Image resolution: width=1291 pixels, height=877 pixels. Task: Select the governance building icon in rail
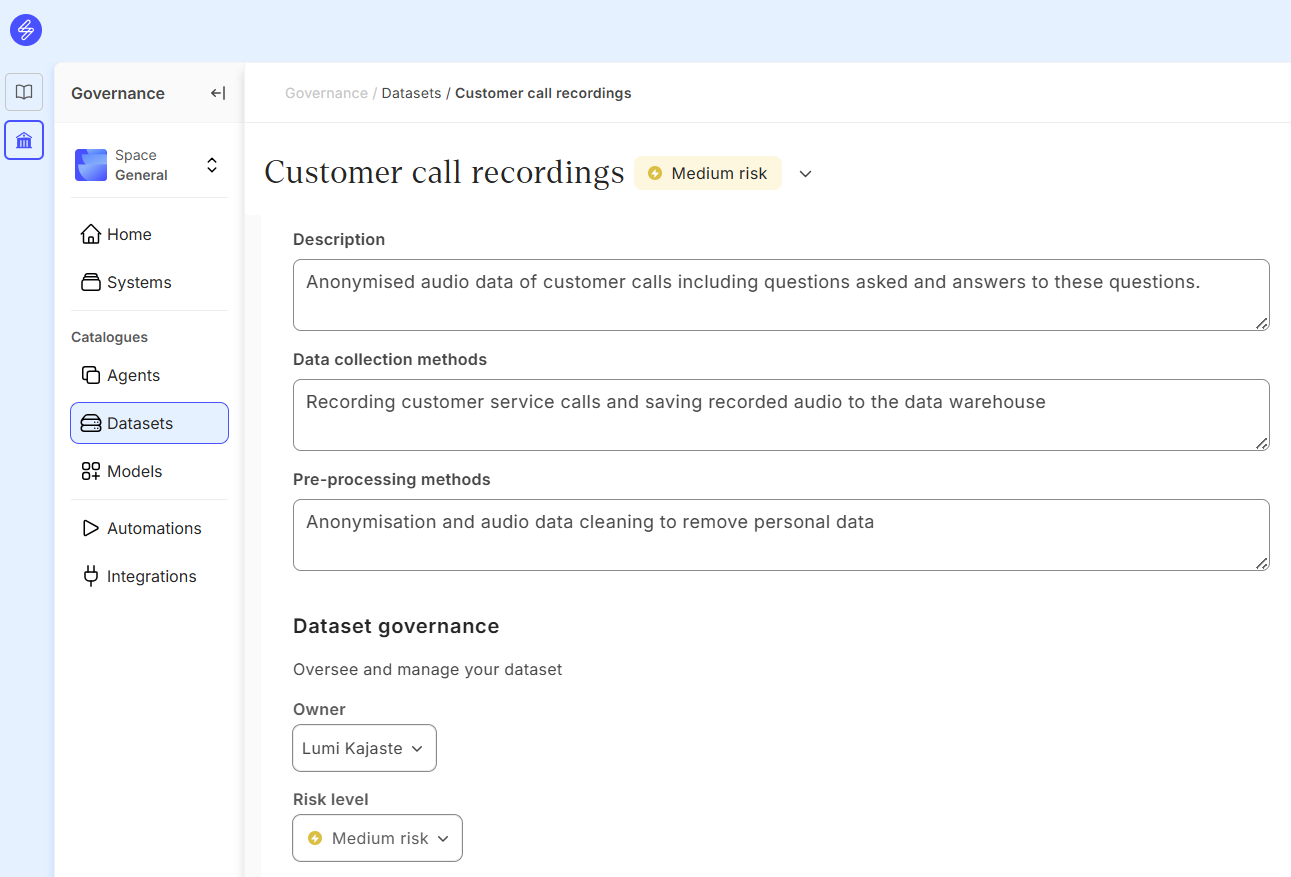(24, 140)
